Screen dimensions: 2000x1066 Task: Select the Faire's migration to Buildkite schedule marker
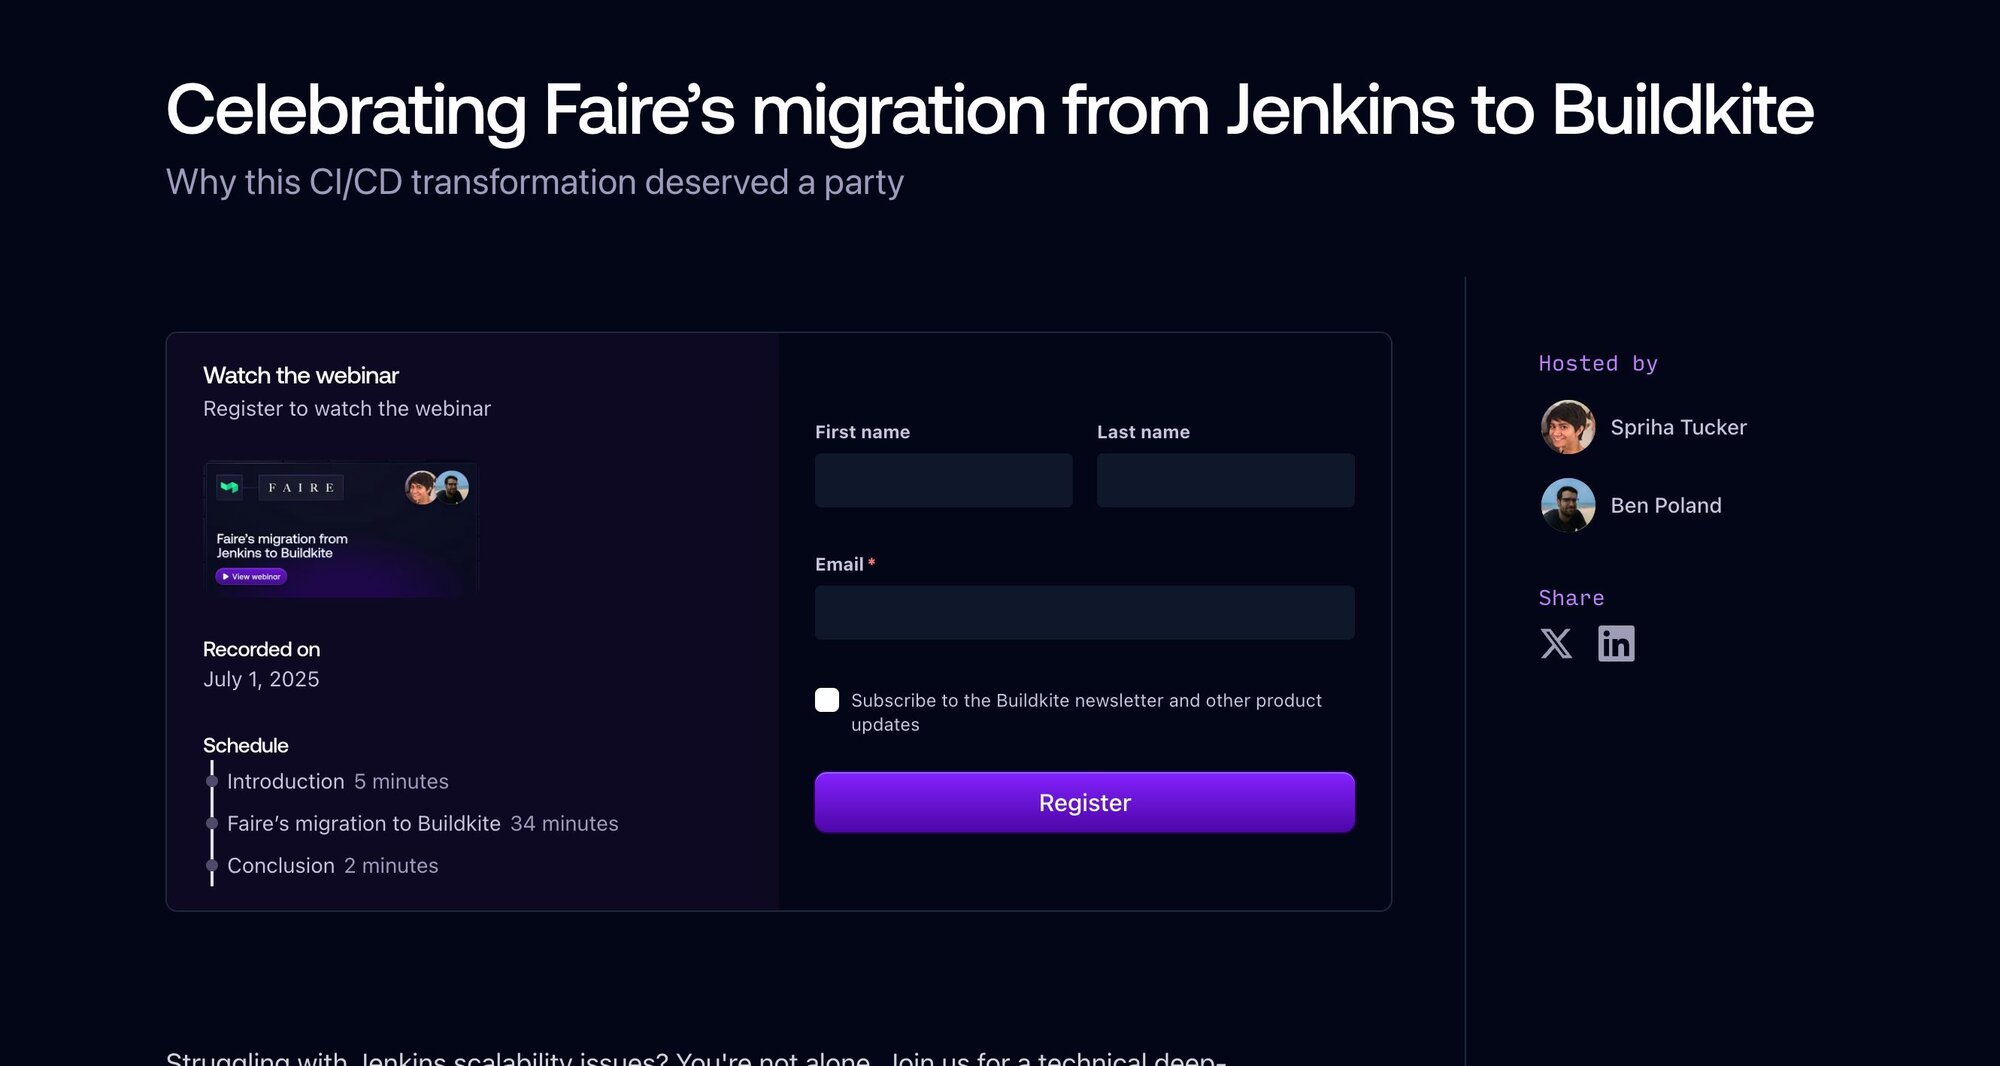pyautogui.click(x=212, y=823)
